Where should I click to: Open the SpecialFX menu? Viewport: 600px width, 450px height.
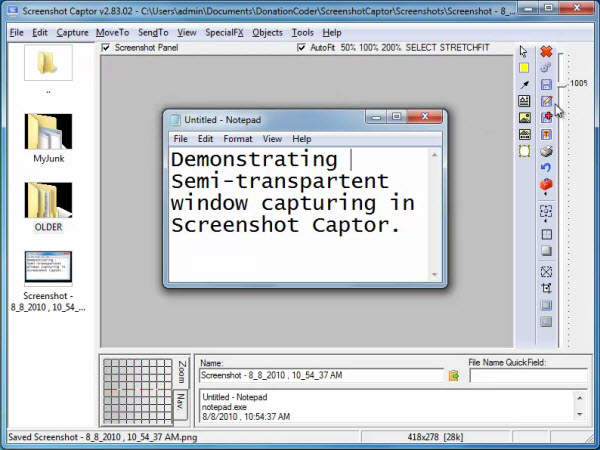(x=224, y=33)
